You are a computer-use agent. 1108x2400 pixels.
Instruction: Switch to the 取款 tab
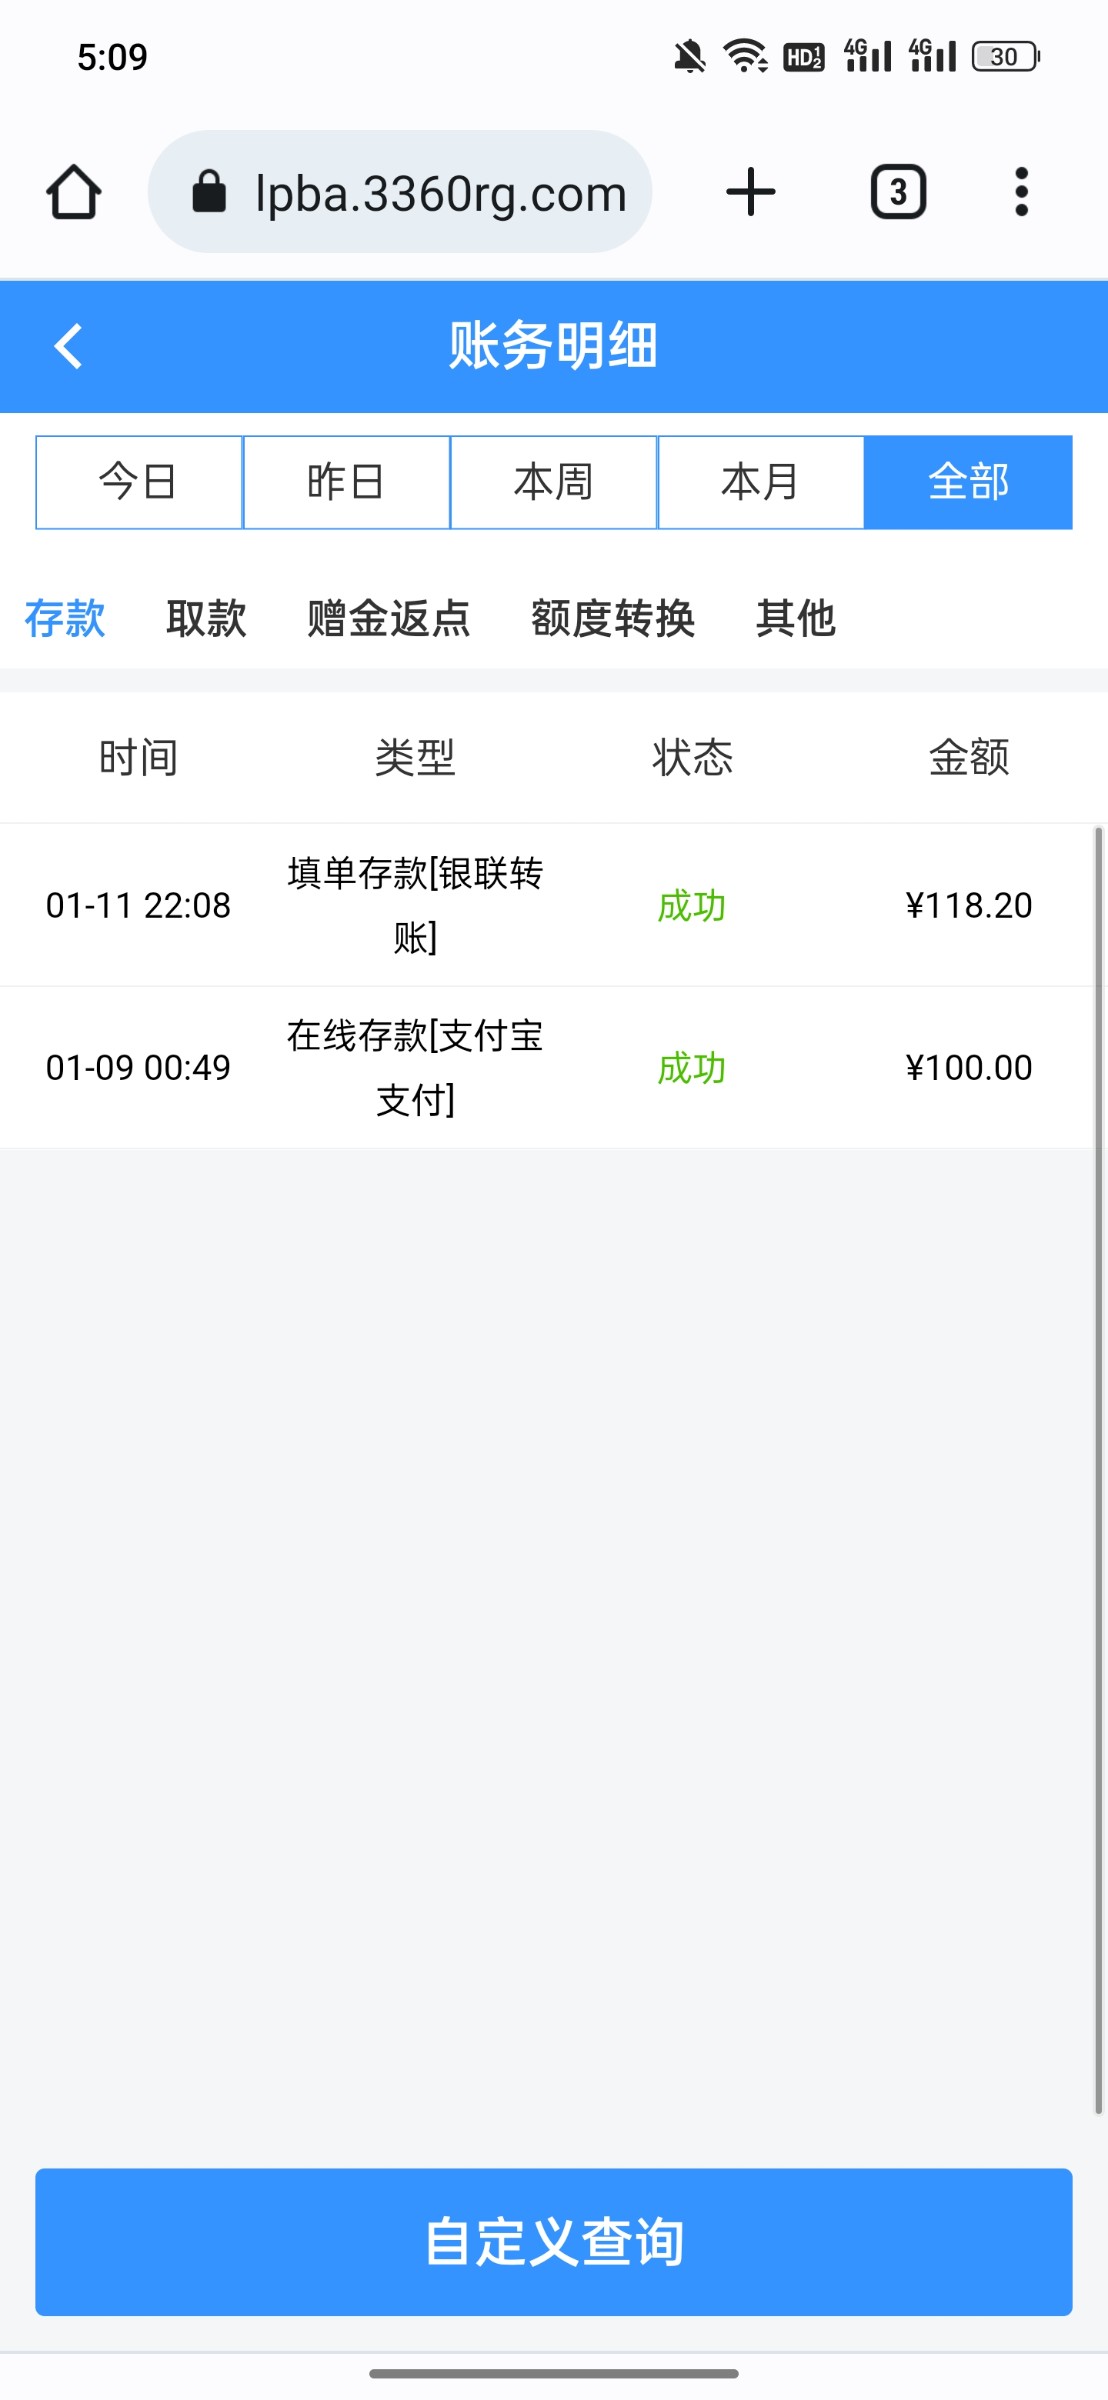[206, 618]
